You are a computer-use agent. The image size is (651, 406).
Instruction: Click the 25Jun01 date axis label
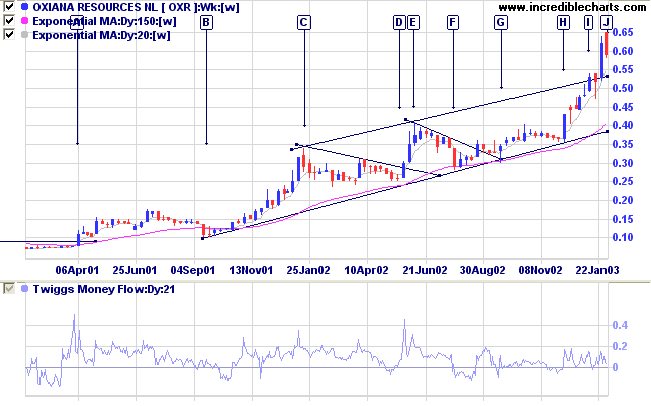click(135, 271)
